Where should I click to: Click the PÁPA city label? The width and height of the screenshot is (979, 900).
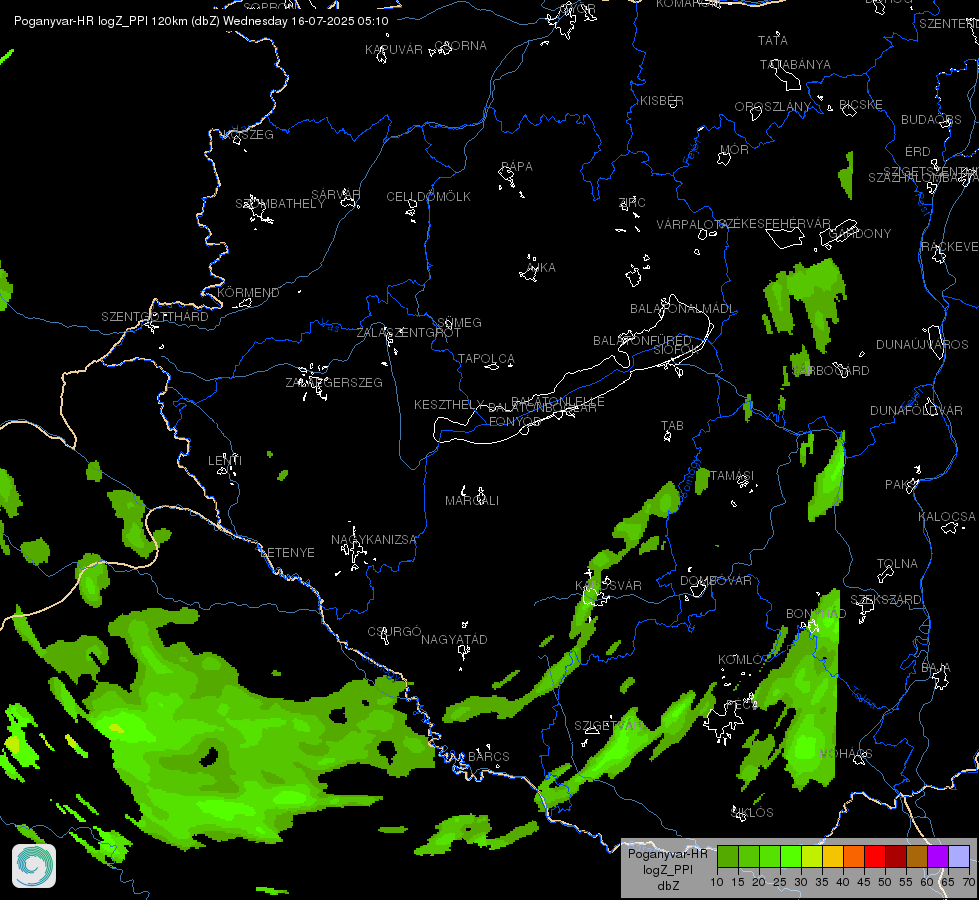pos(517,167)
